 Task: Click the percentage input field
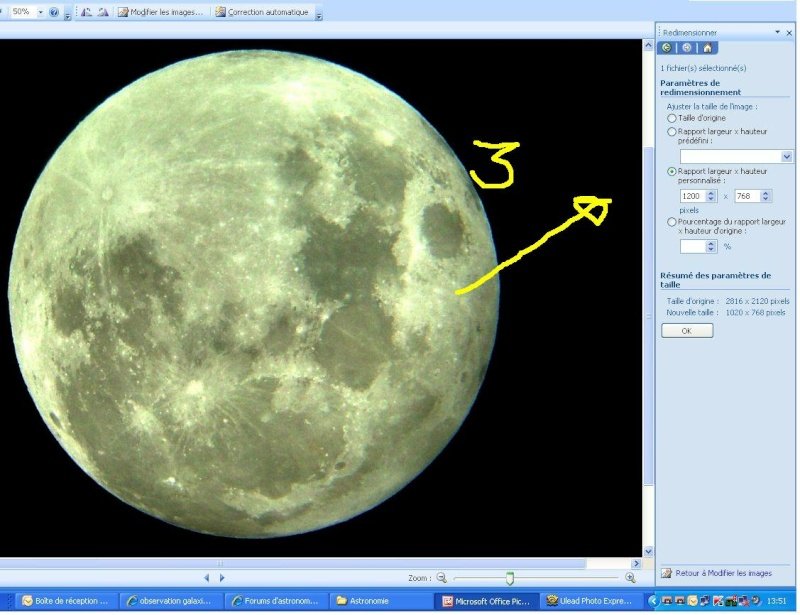(x=693, y=247)
